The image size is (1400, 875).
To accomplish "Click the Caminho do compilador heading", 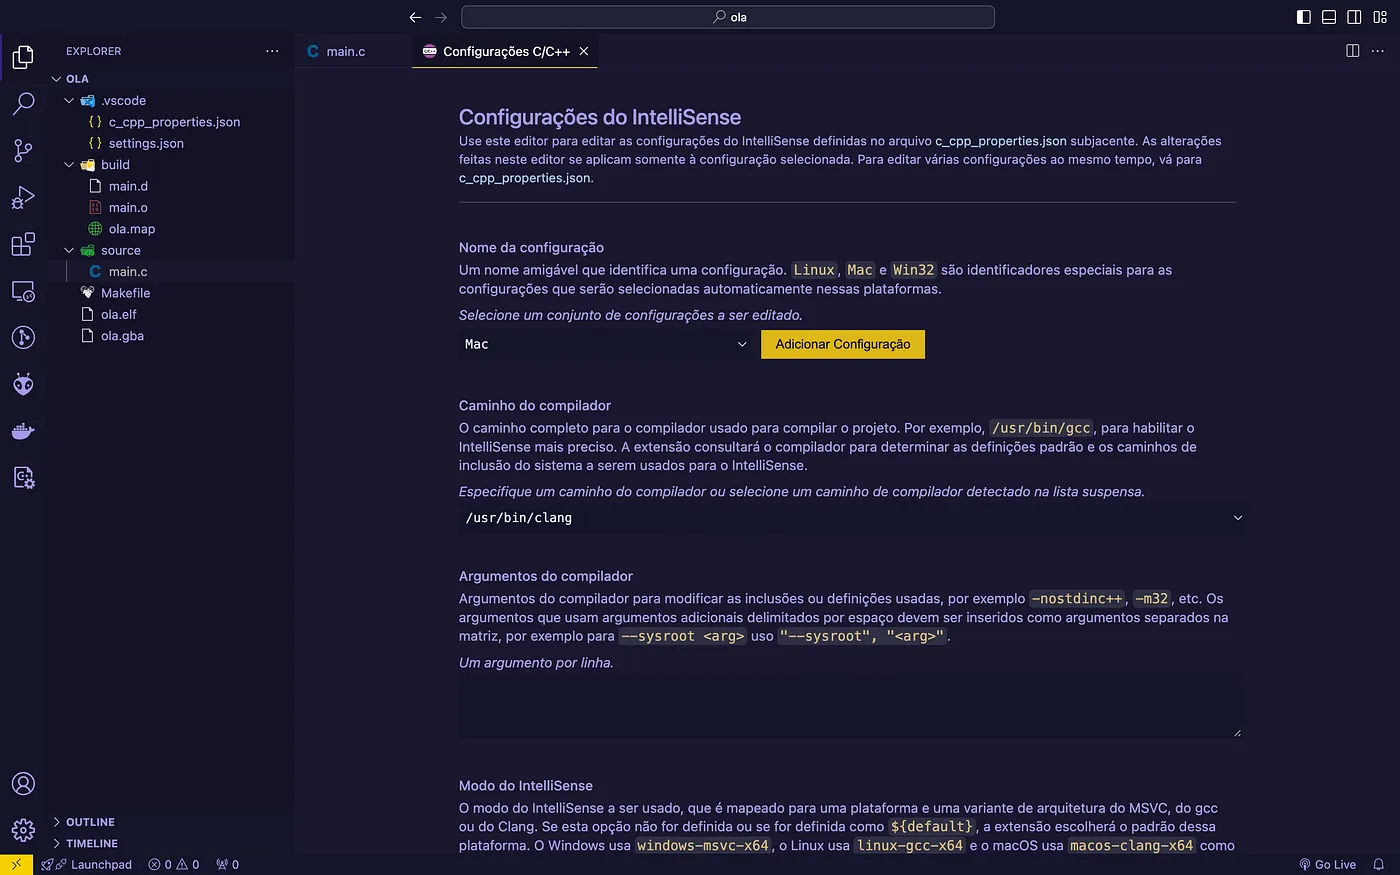I will click(535, 406).
